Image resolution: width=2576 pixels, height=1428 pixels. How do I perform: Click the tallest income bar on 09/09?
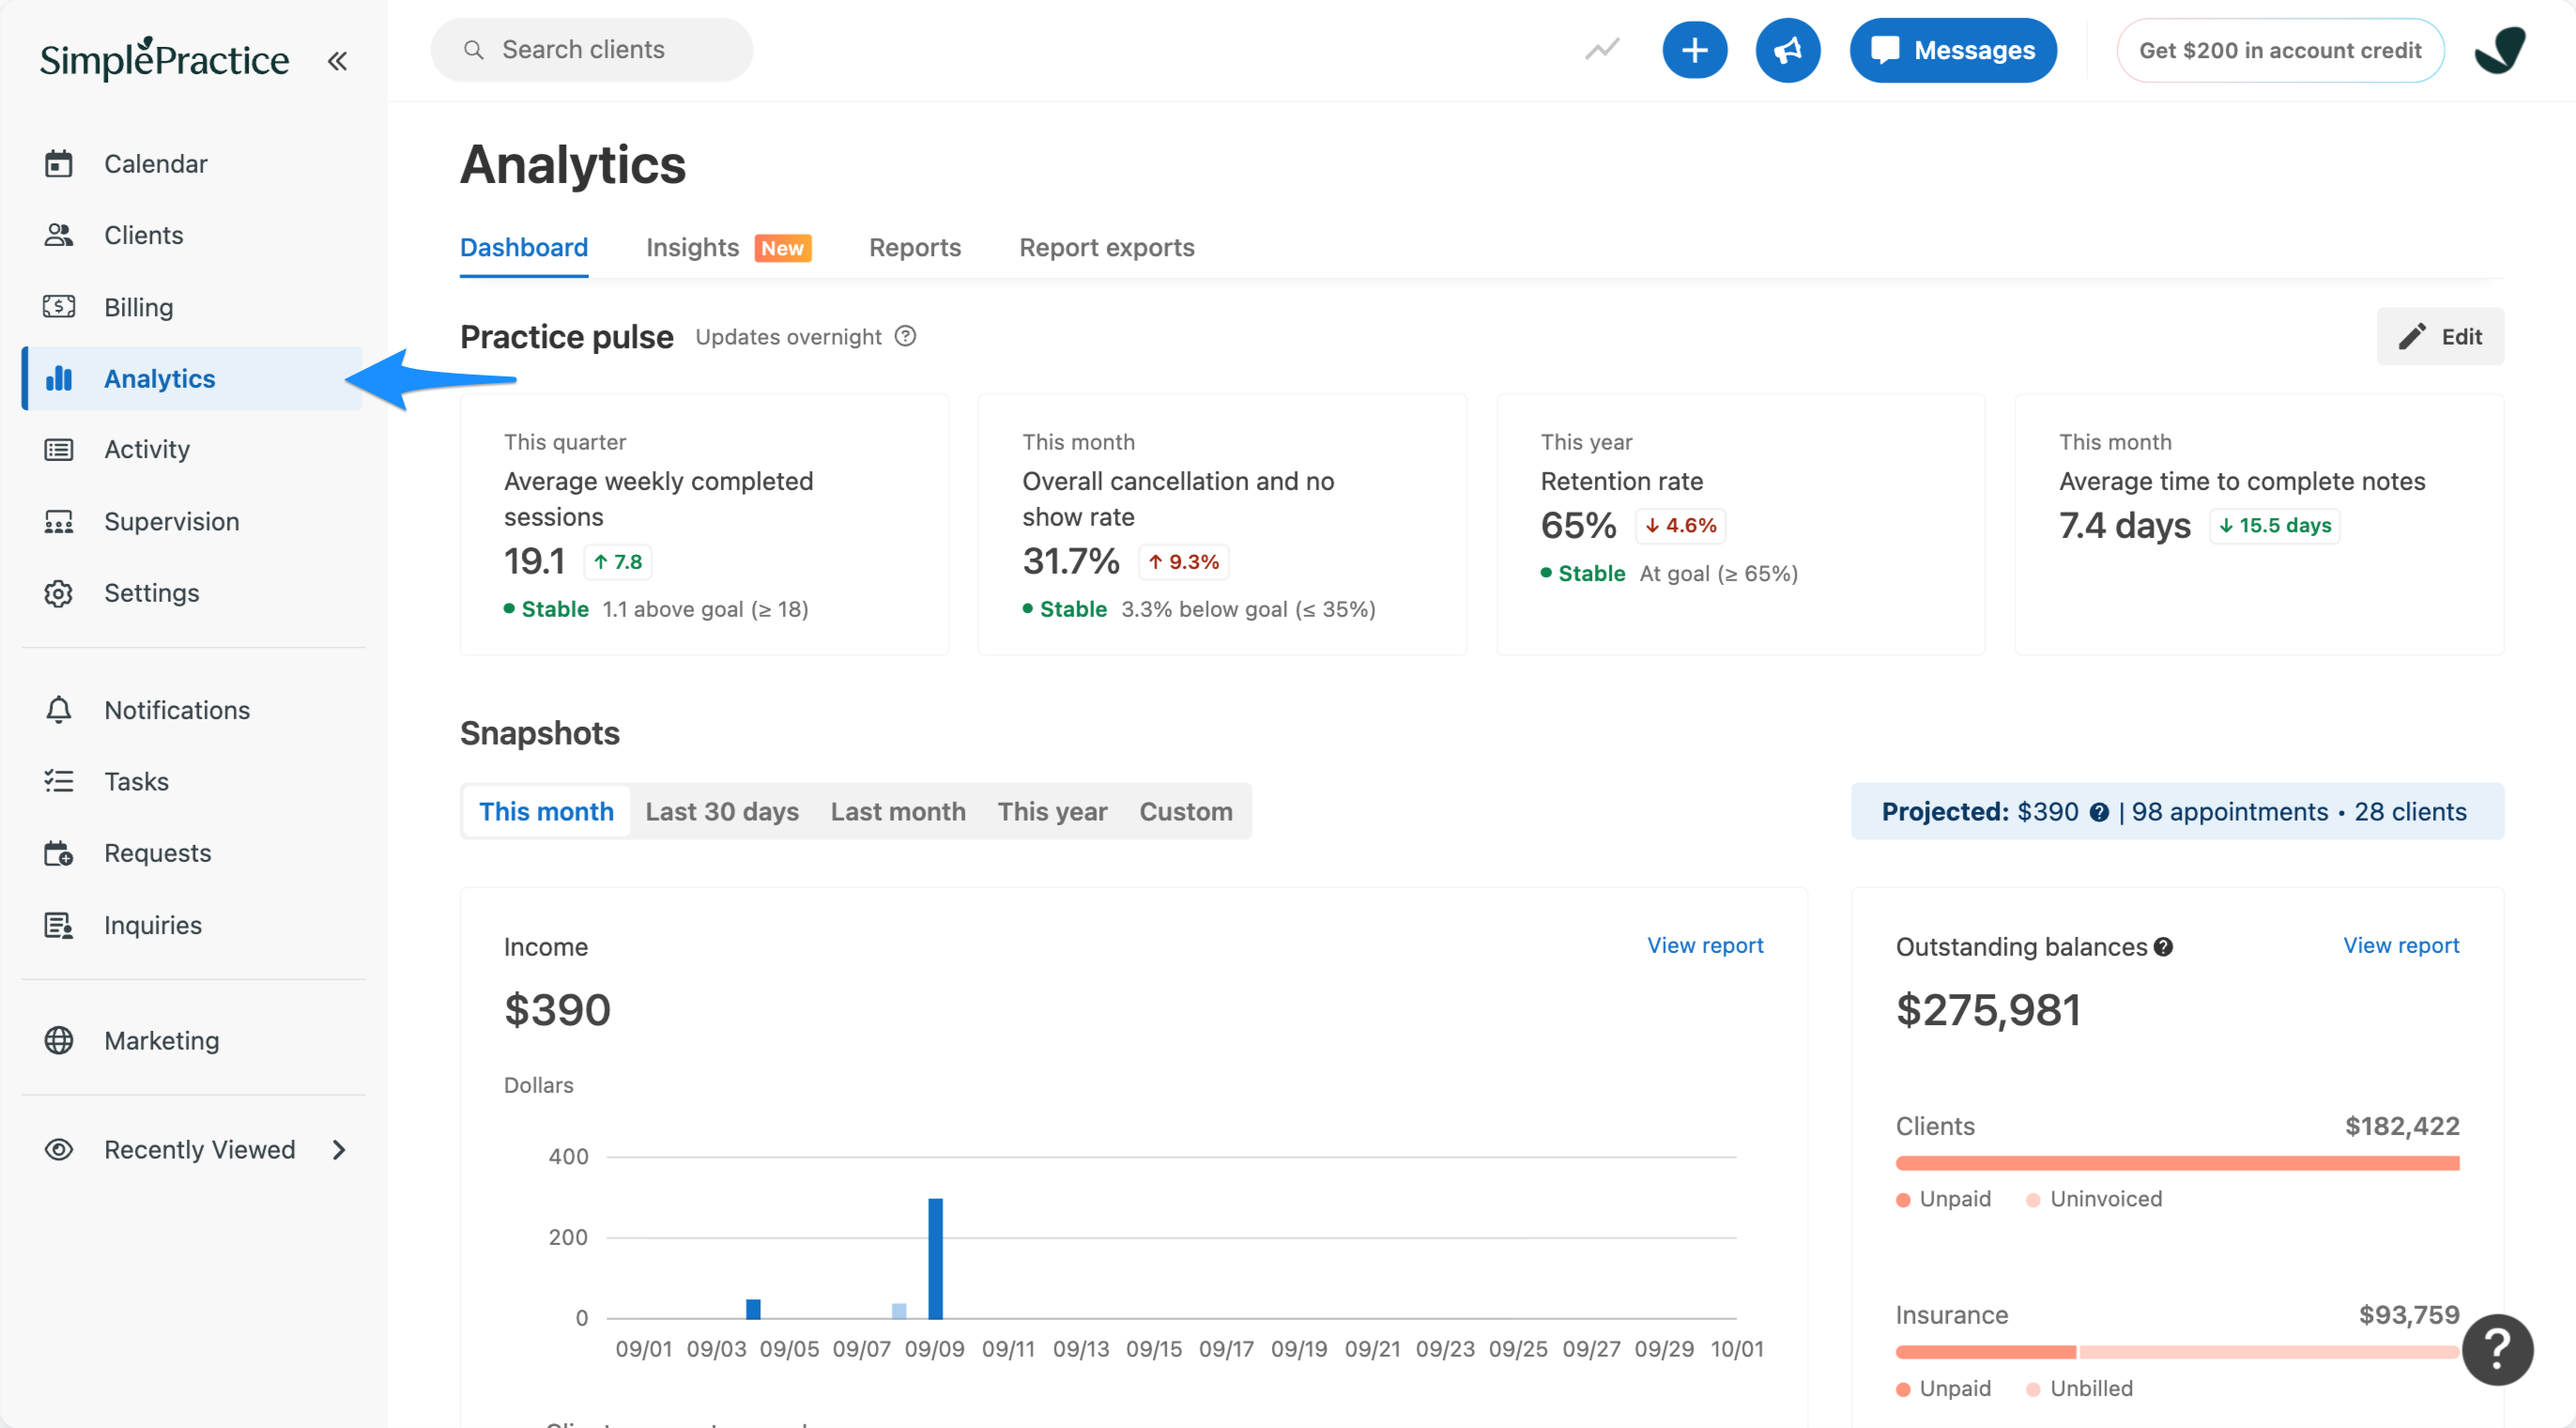tap(934, 1258)
